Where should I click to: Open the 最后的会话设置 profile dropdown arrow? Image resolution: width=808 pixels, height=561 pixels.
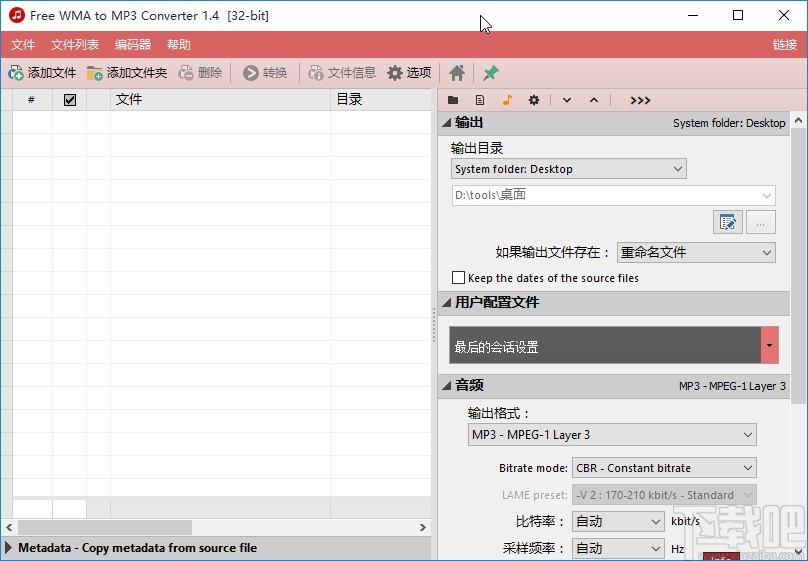769,345
